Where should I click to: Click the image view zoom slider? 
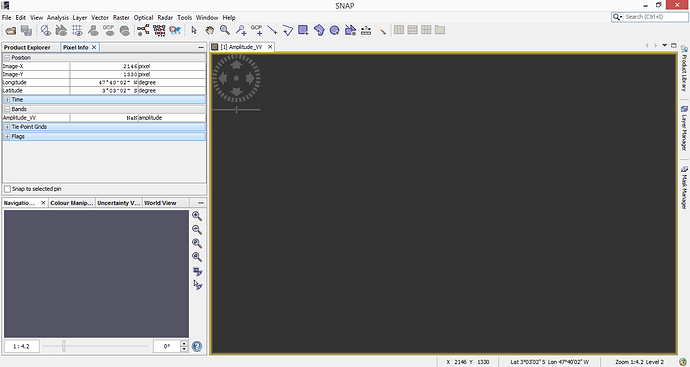(236, 110)
